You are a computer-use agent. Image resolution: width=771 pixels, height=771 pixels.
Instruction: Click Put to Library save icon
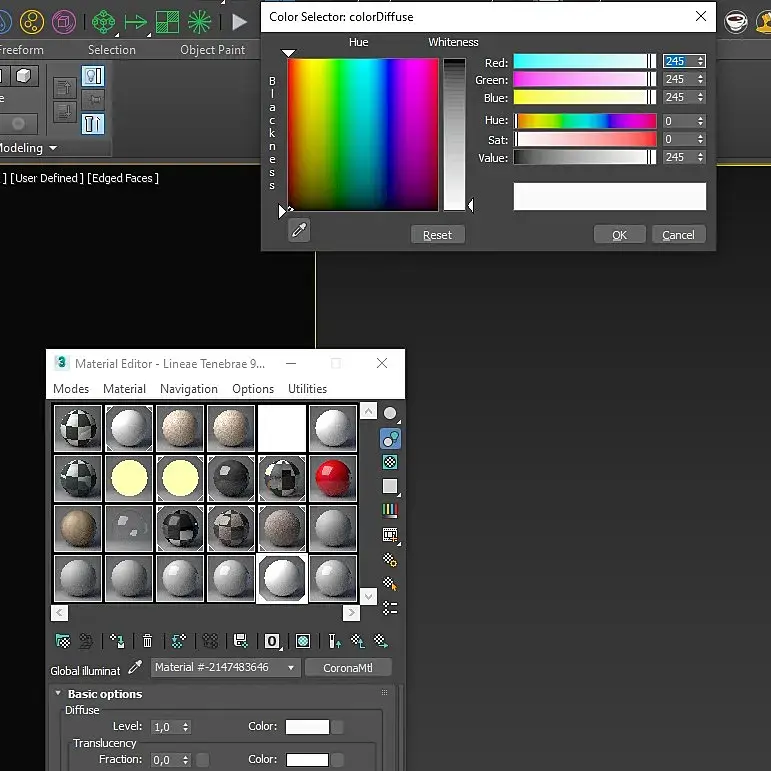pyautogui.click(x=240, y=641)
